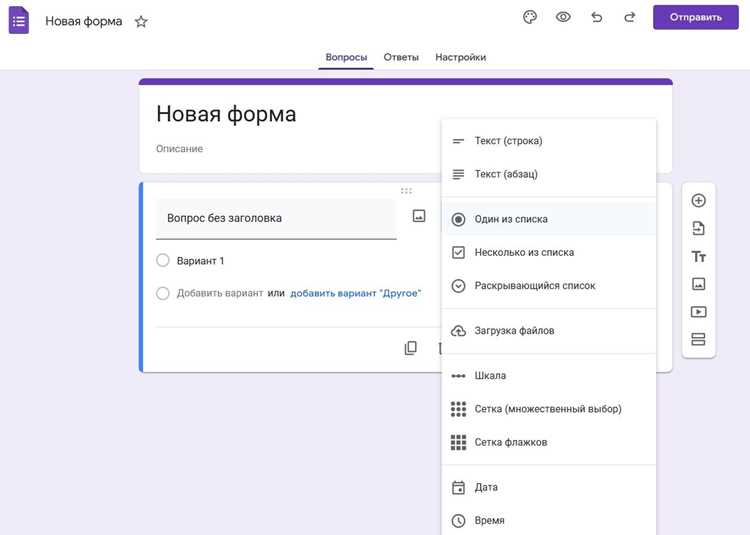Duplicate the question with copy icon
This screenshot has width=750, height=535.
[x=410, y=348]
